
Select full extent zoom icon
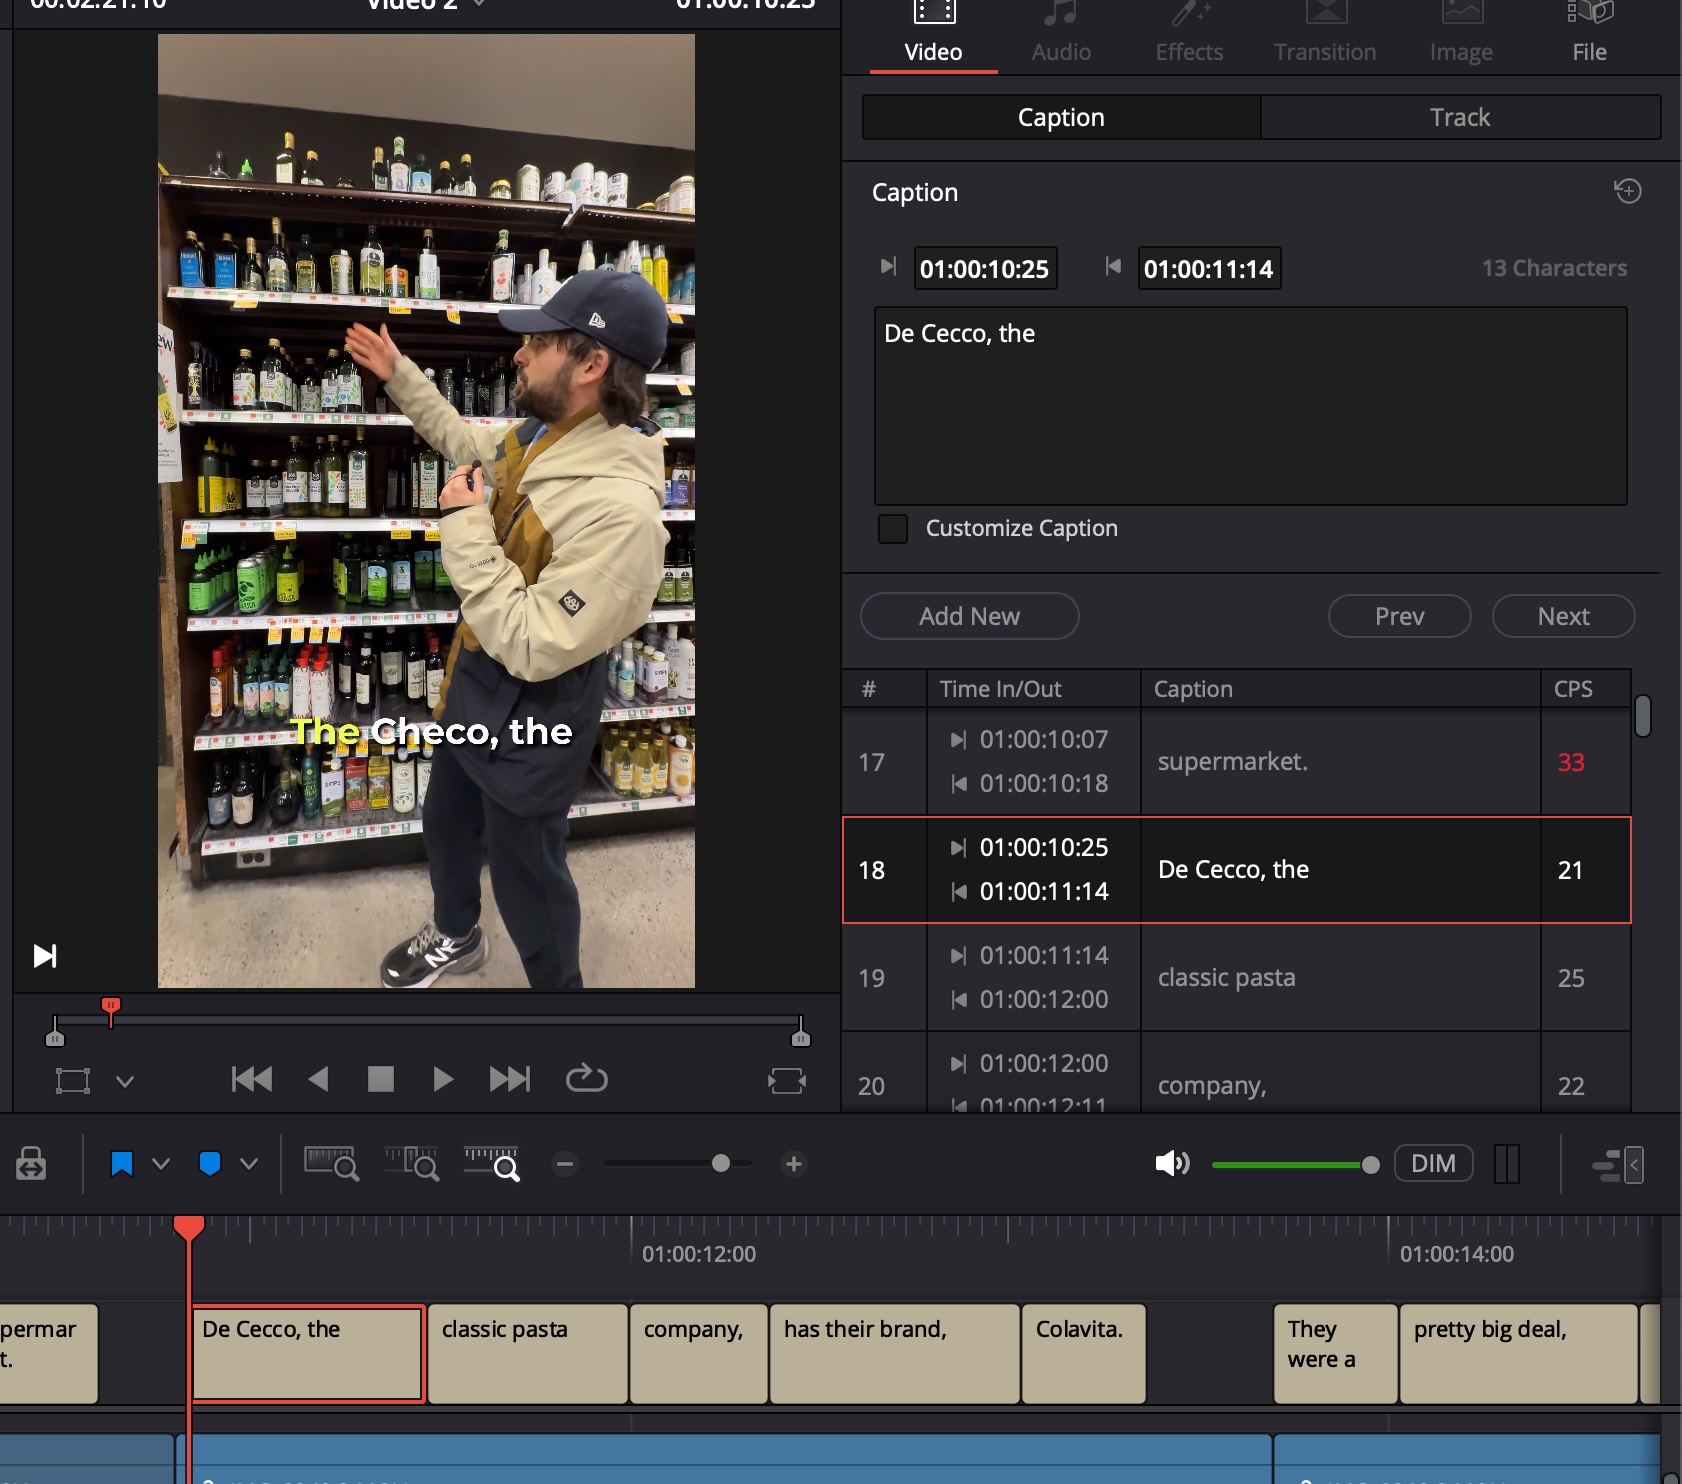pos(331,1164)
